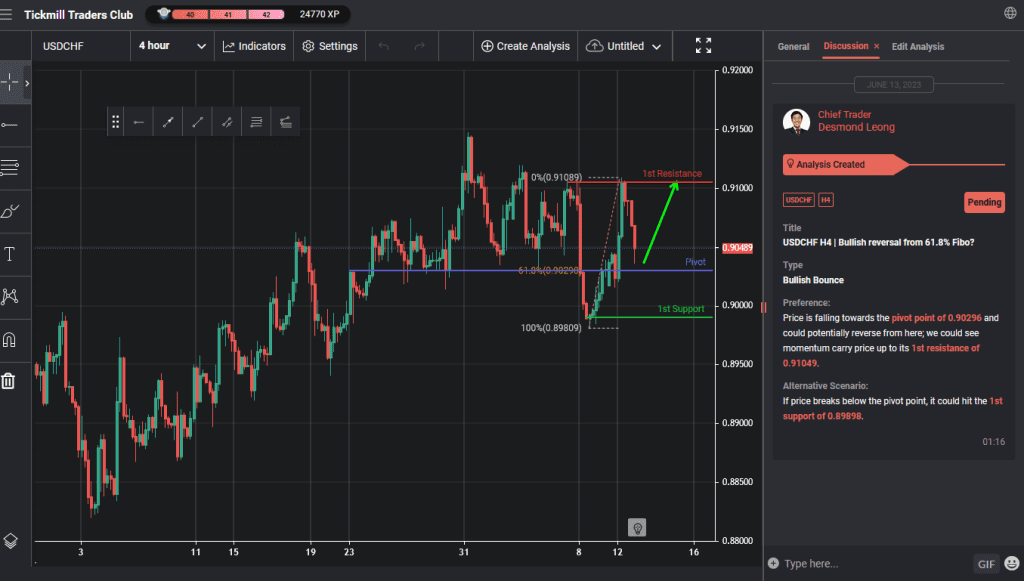Switch to the General tab
This screenshot has height=581, width=1024.
[793, 46]
